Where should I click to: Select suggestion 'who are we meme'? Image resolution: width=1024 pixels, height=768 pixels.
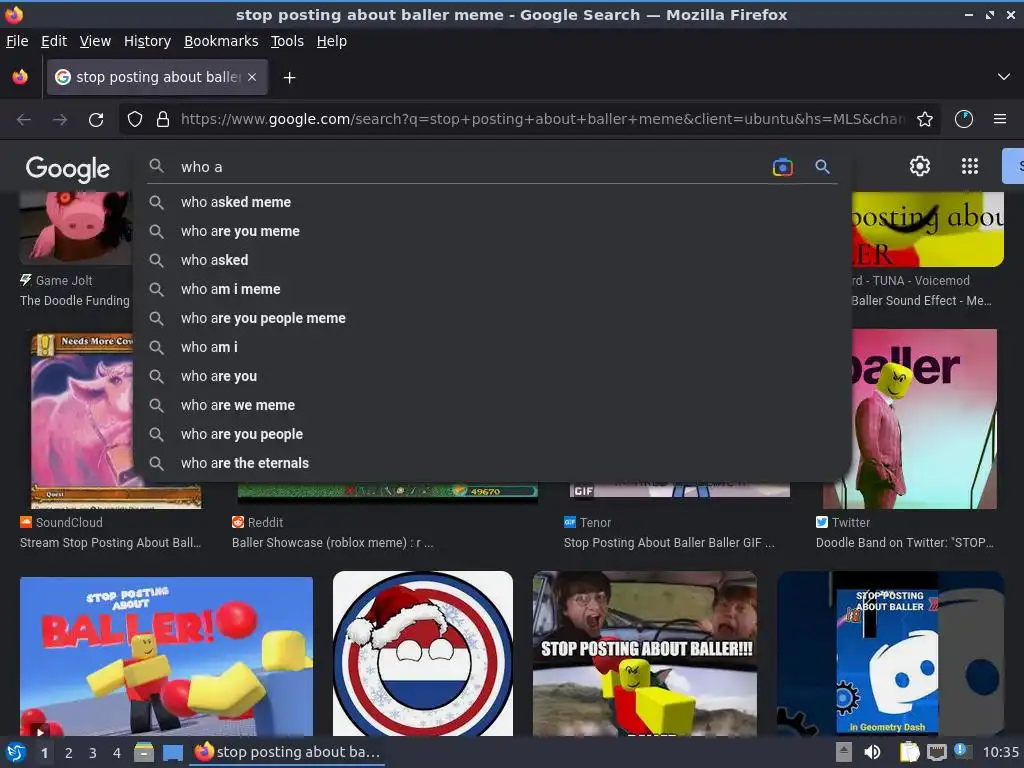(490, 406)
